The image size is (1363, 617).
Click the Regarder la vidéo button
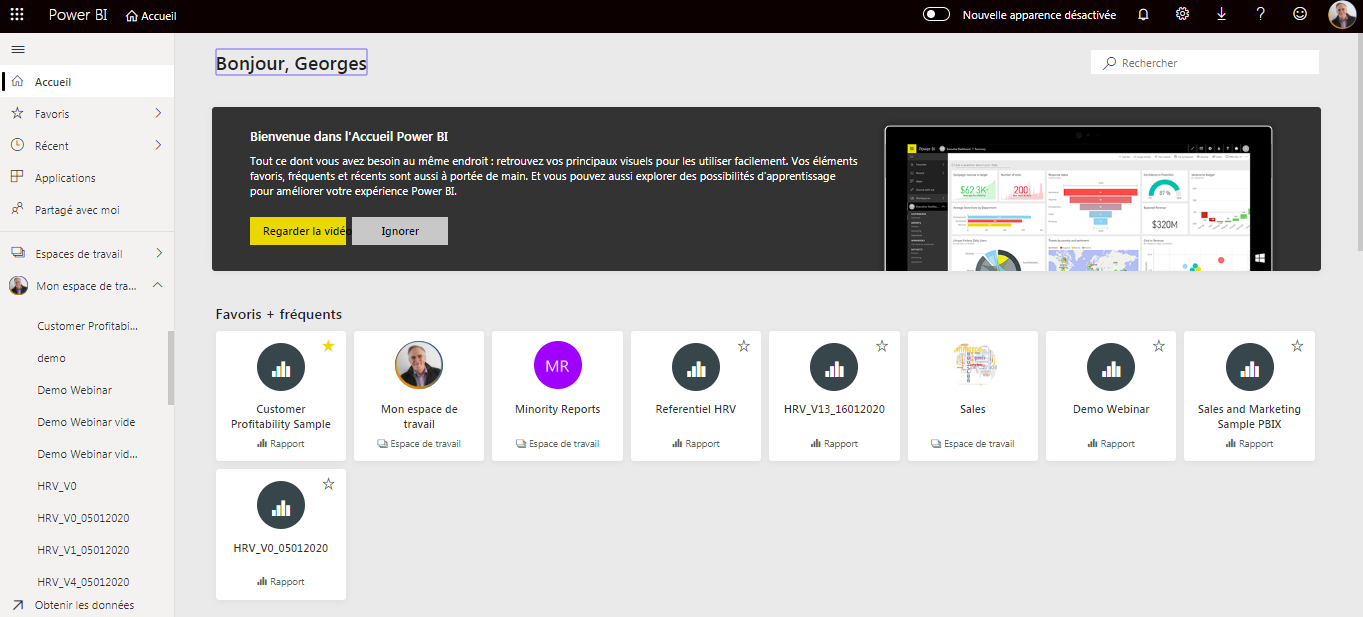298,231
